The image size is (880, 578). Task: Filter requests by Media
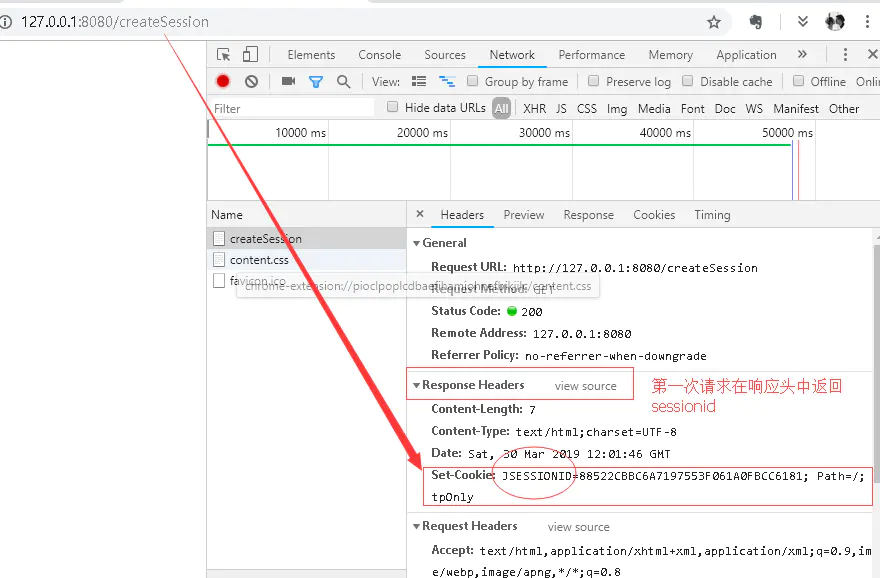[654, 109]
